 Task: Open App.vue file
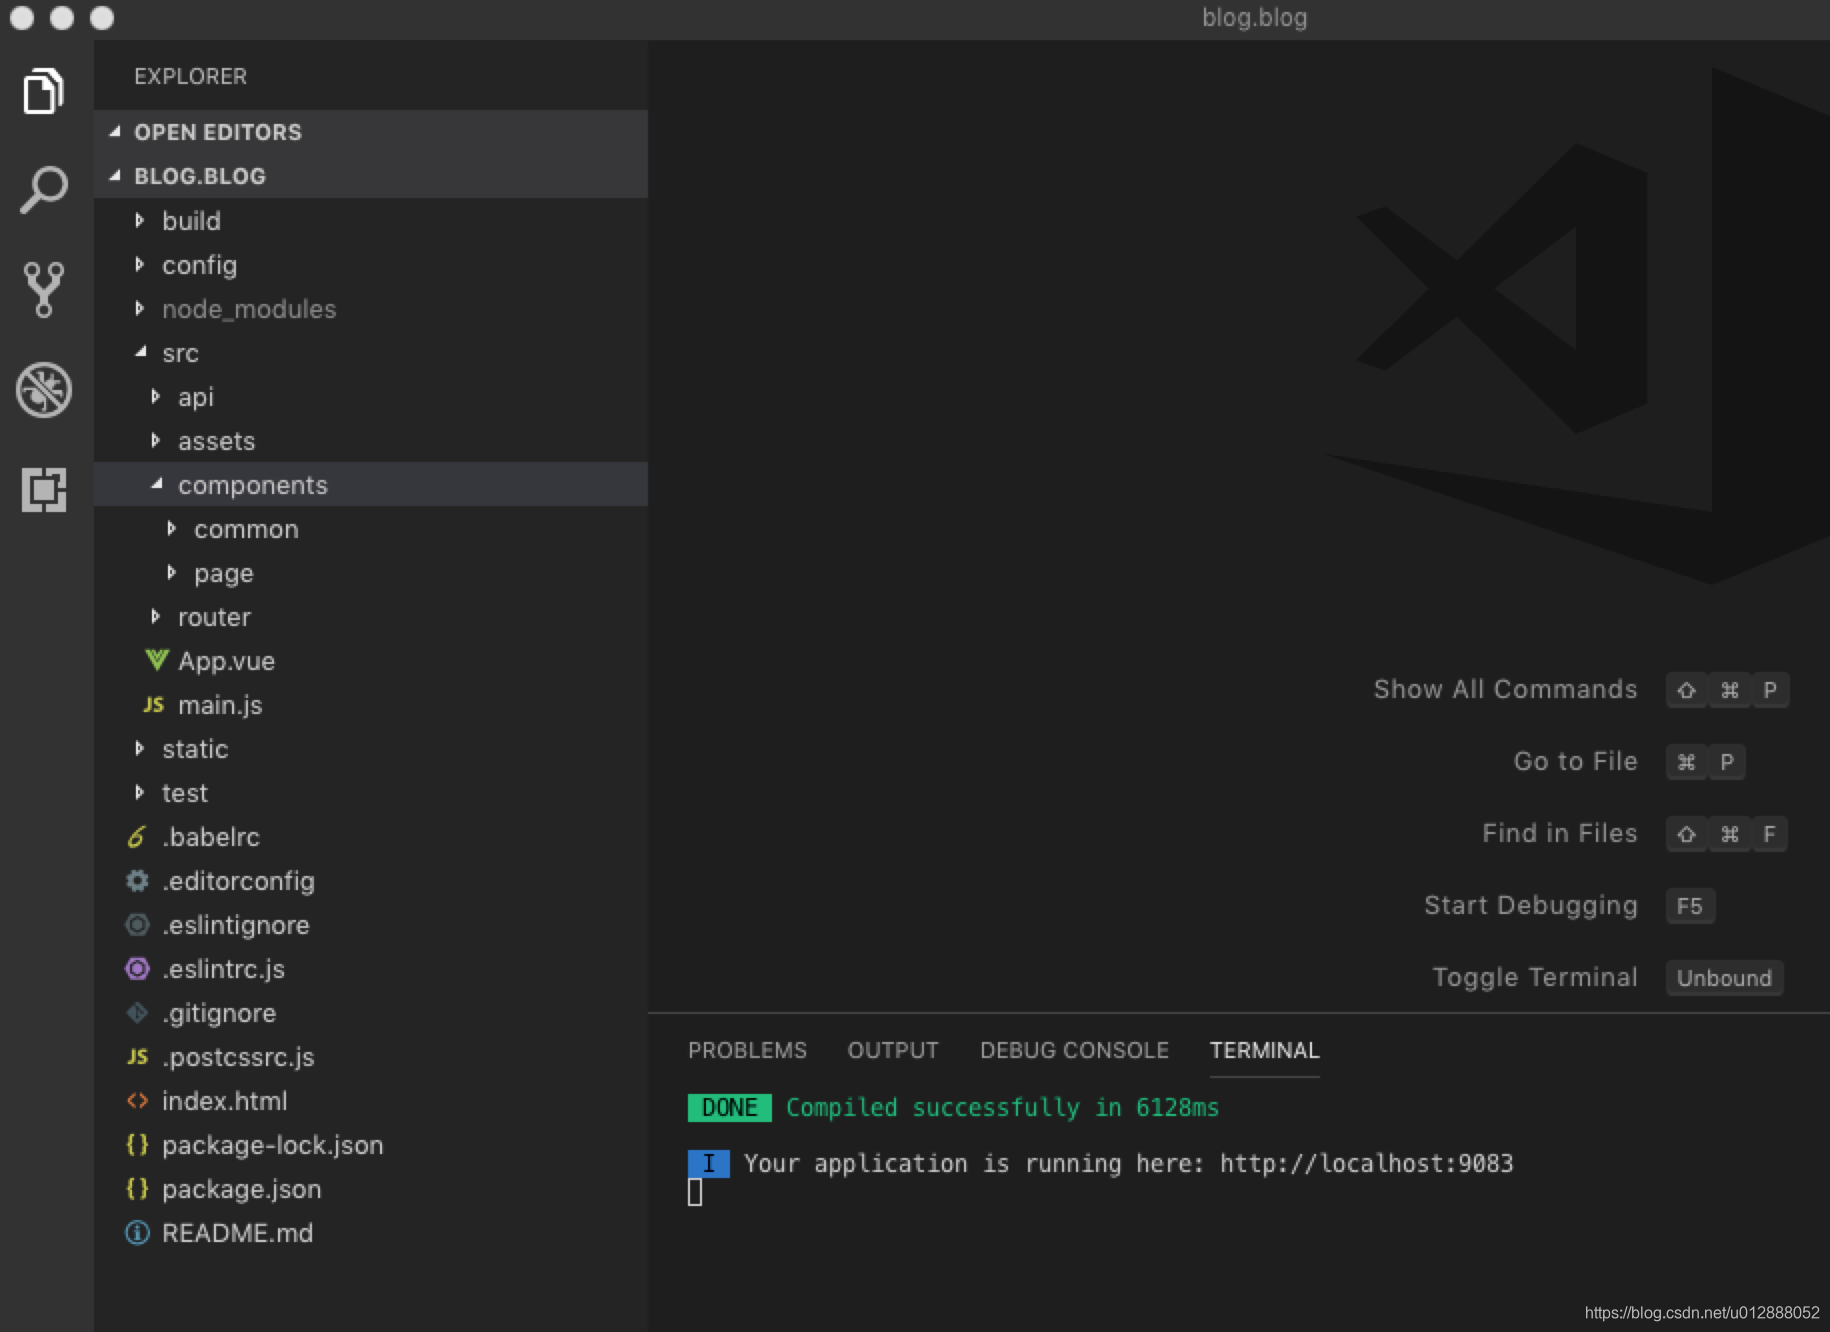coord(371,660)
